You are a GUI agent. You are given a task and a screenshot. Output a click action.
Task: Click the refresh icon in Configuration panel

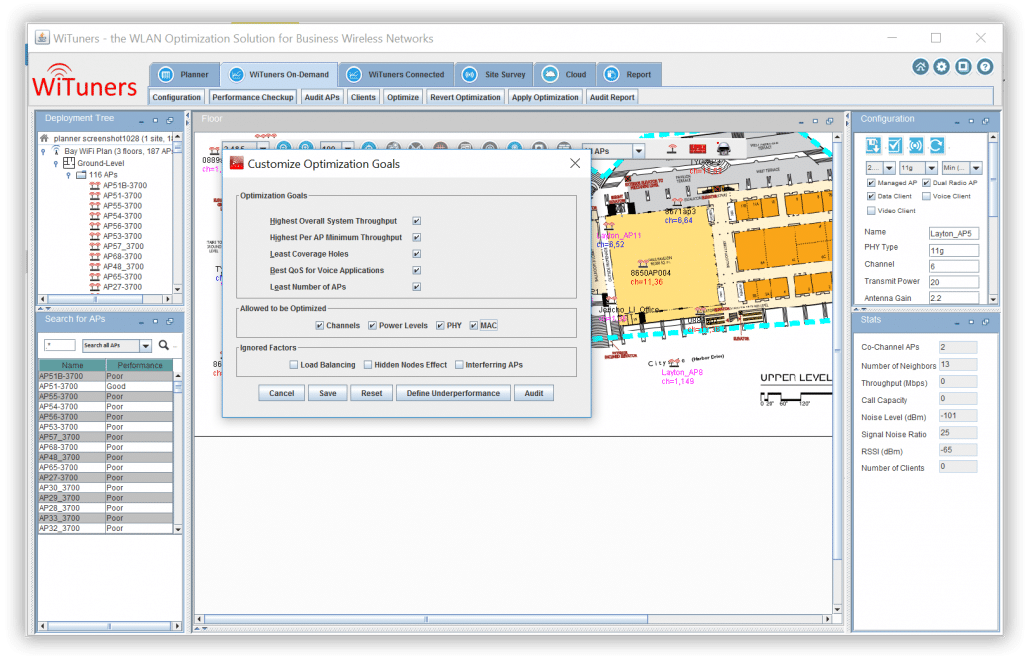[937, 145]
